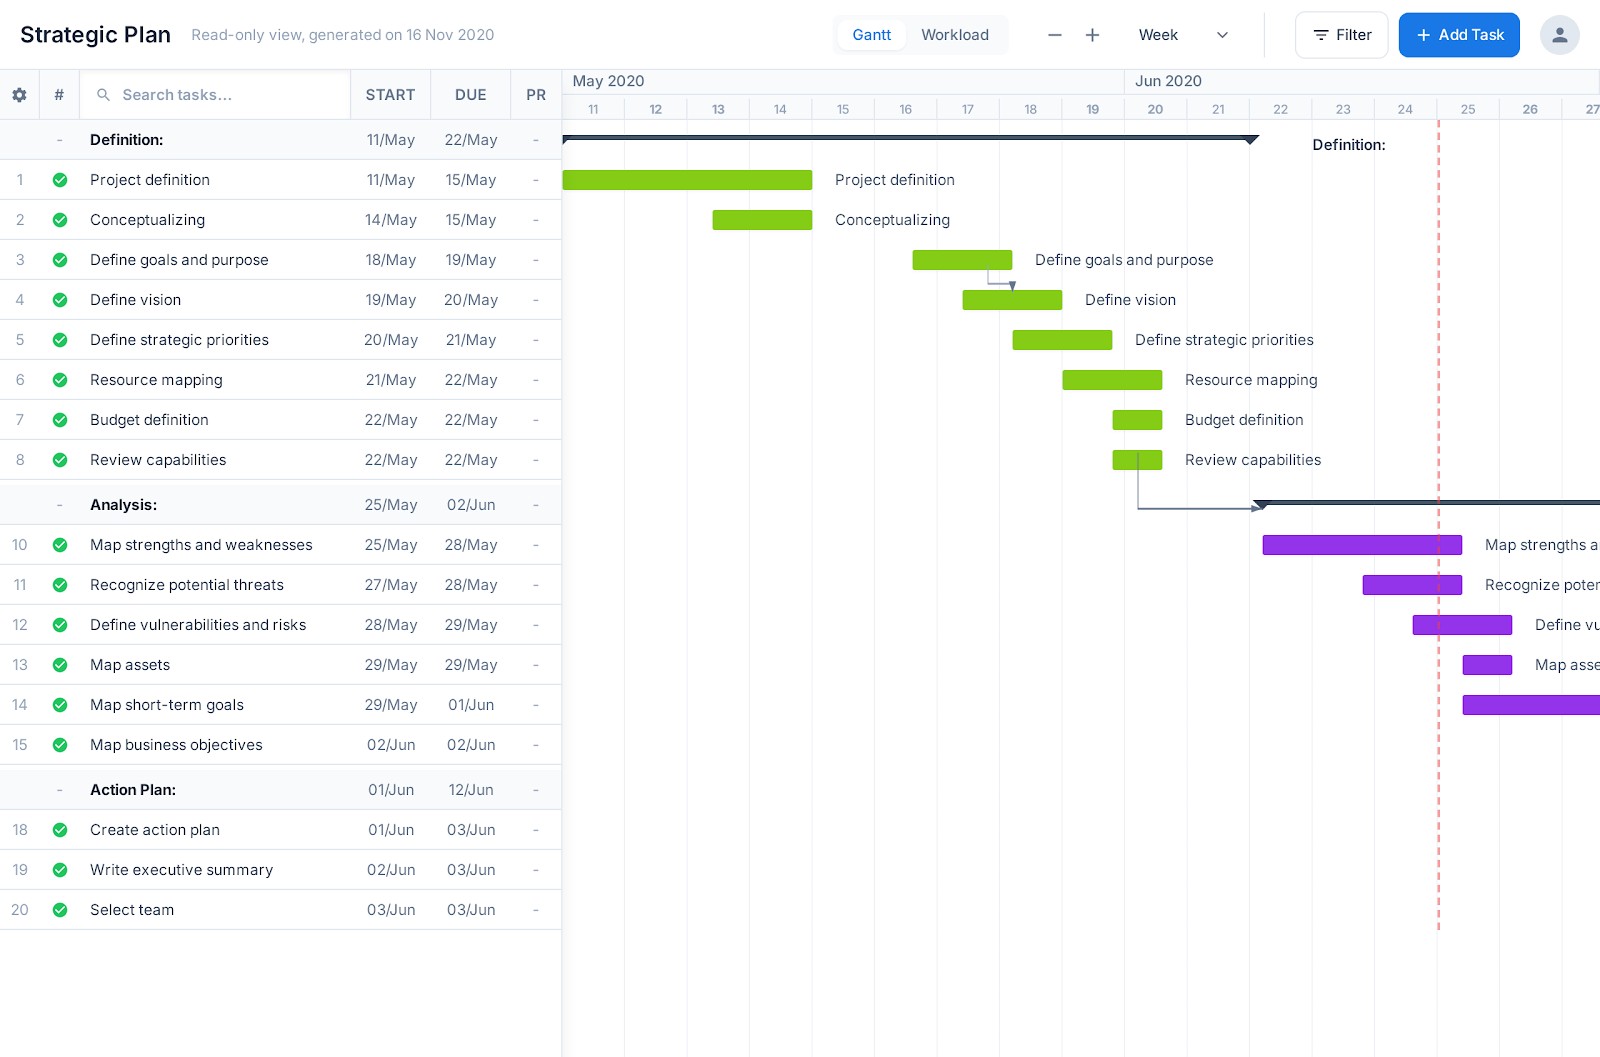This screenshot has width=1600, height=1057.
Task: Click the search magnifier in Search tasks field
Action: (x=104, y=94)
